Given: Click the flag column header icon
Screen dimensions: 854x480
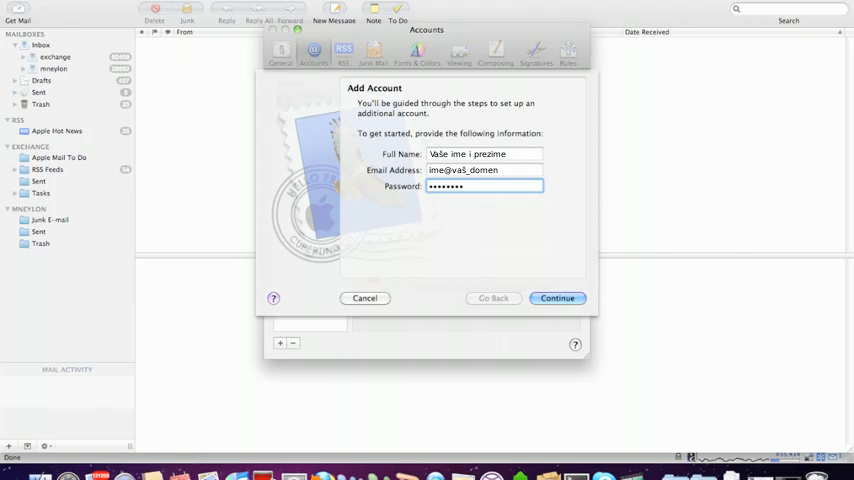Looking at the screenshot, I should [155, 32].
